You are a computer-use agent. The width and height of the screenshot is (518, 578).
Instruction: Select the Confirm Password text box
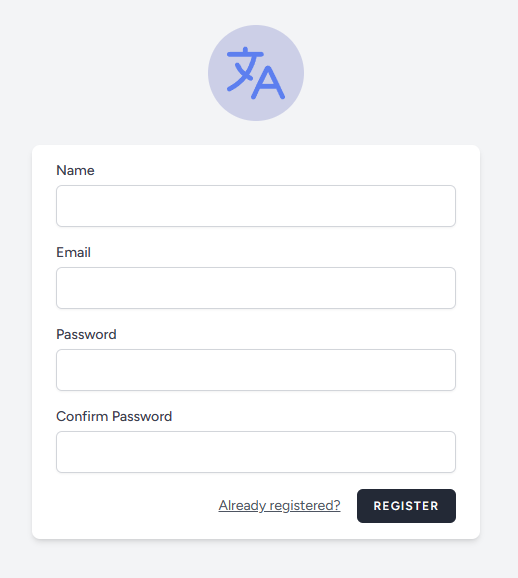point(256,452)
